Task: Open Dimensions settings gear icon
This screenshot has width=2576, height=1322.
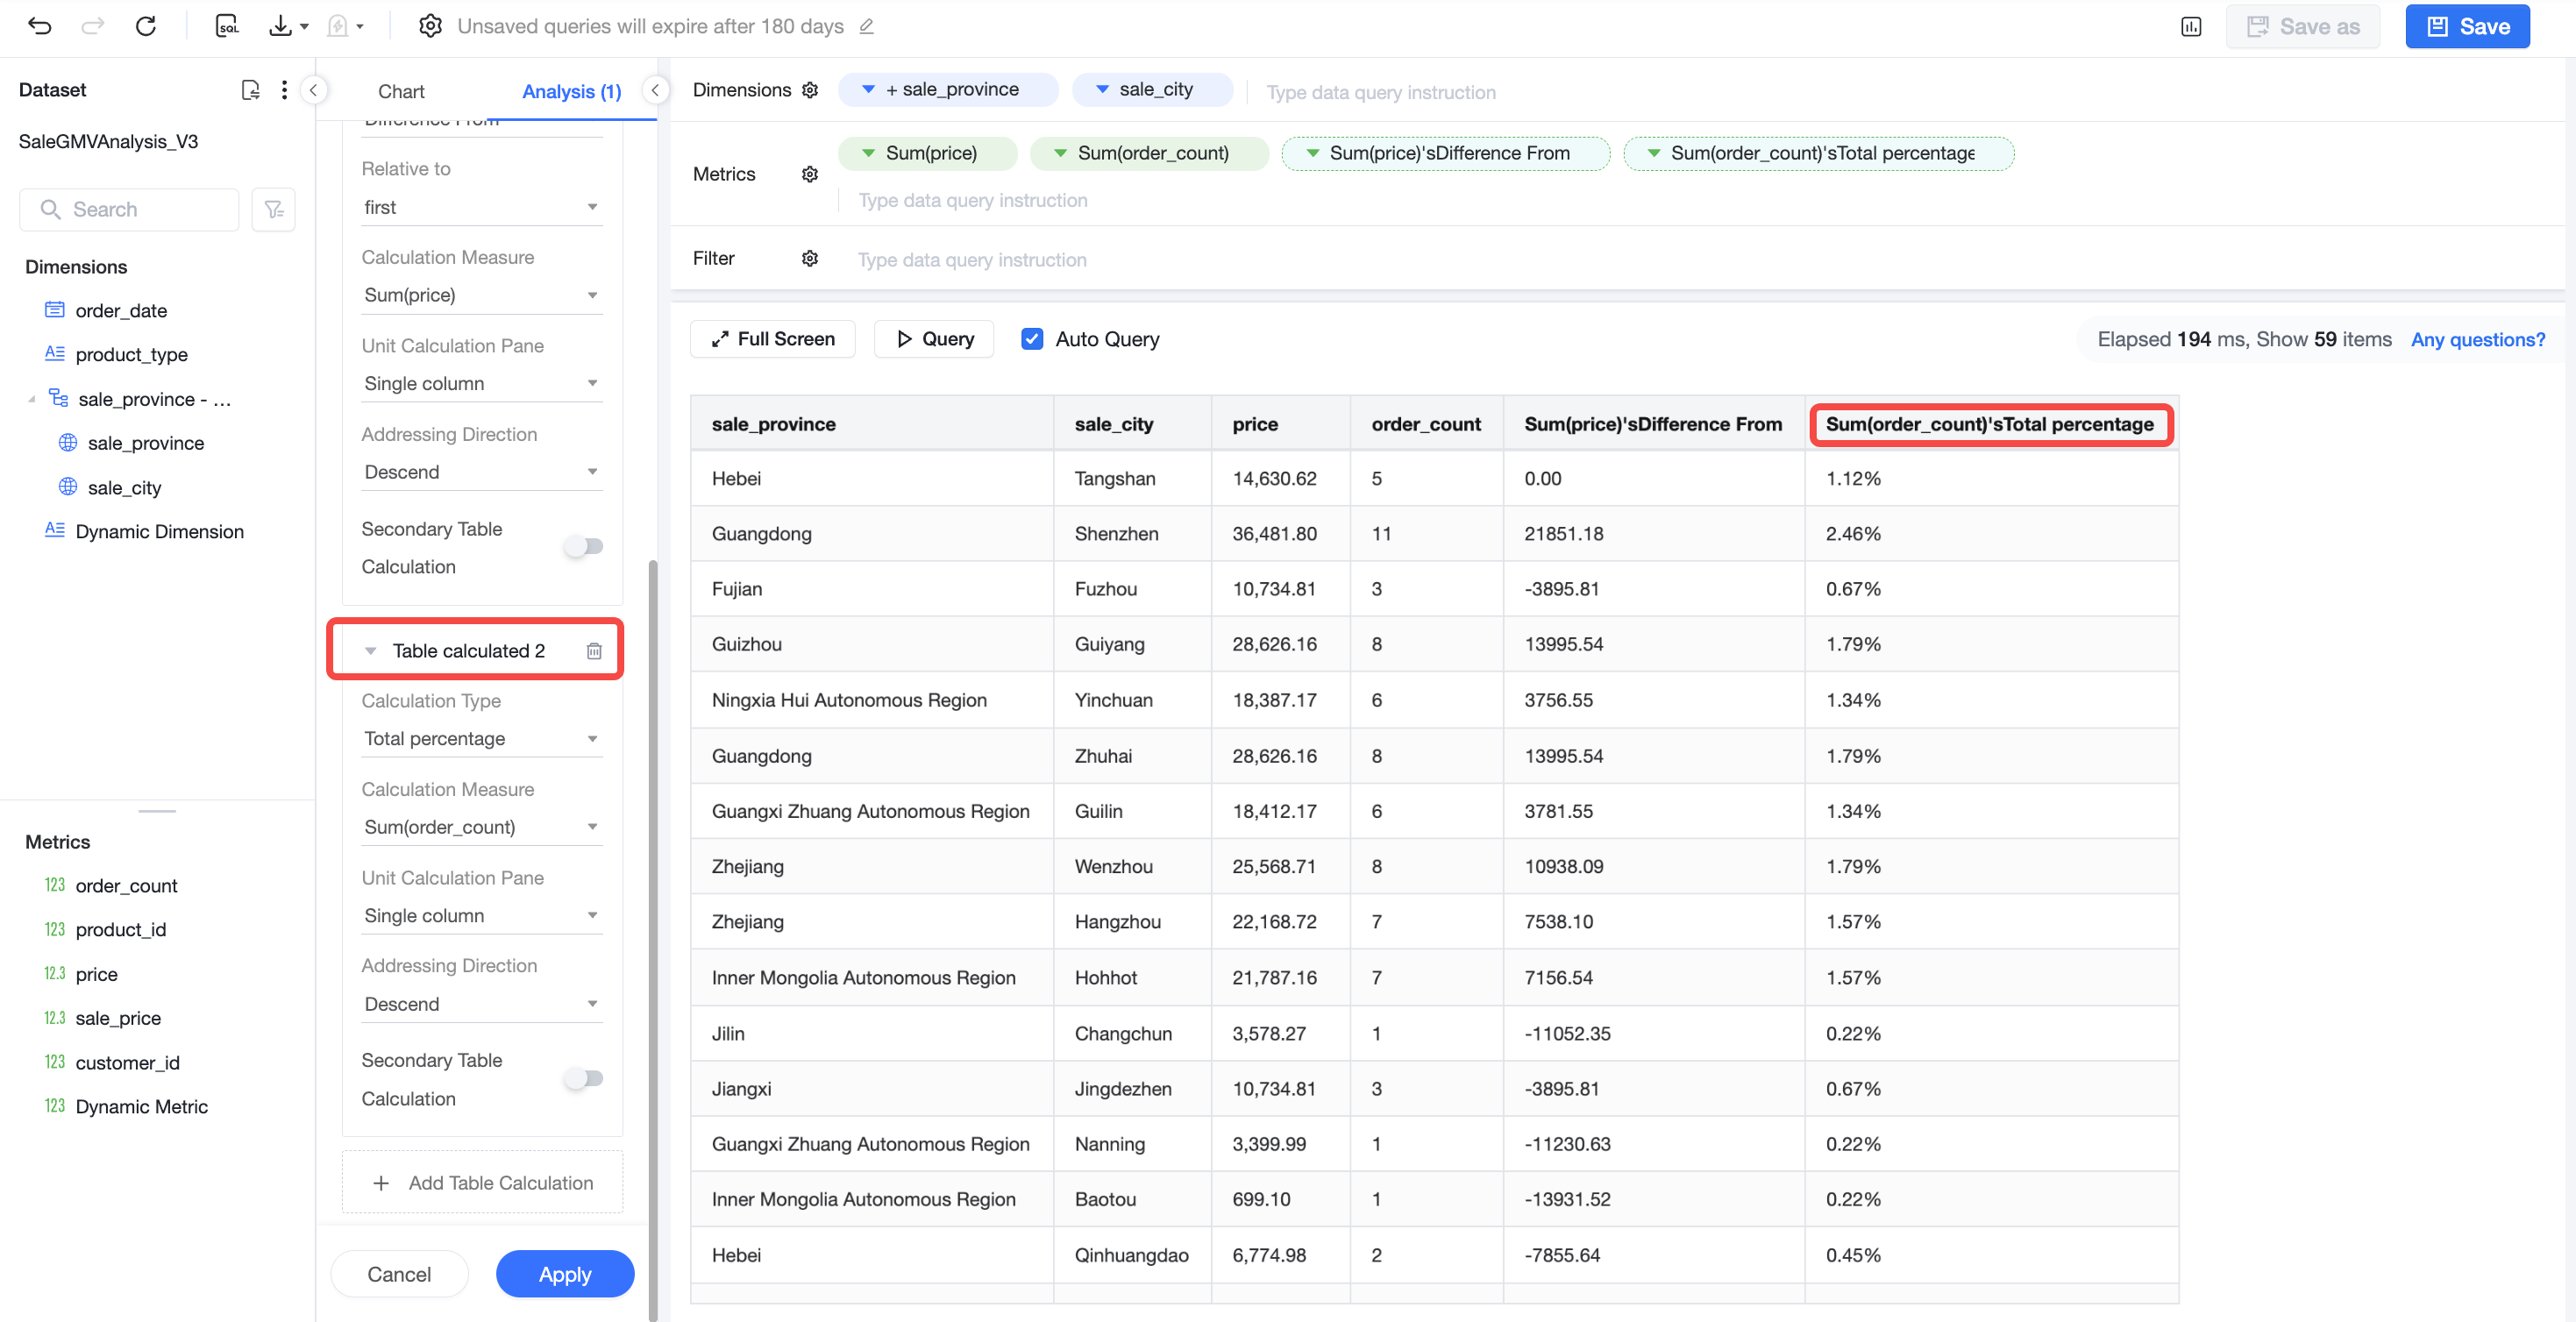Action: click(x=810, y=90)
